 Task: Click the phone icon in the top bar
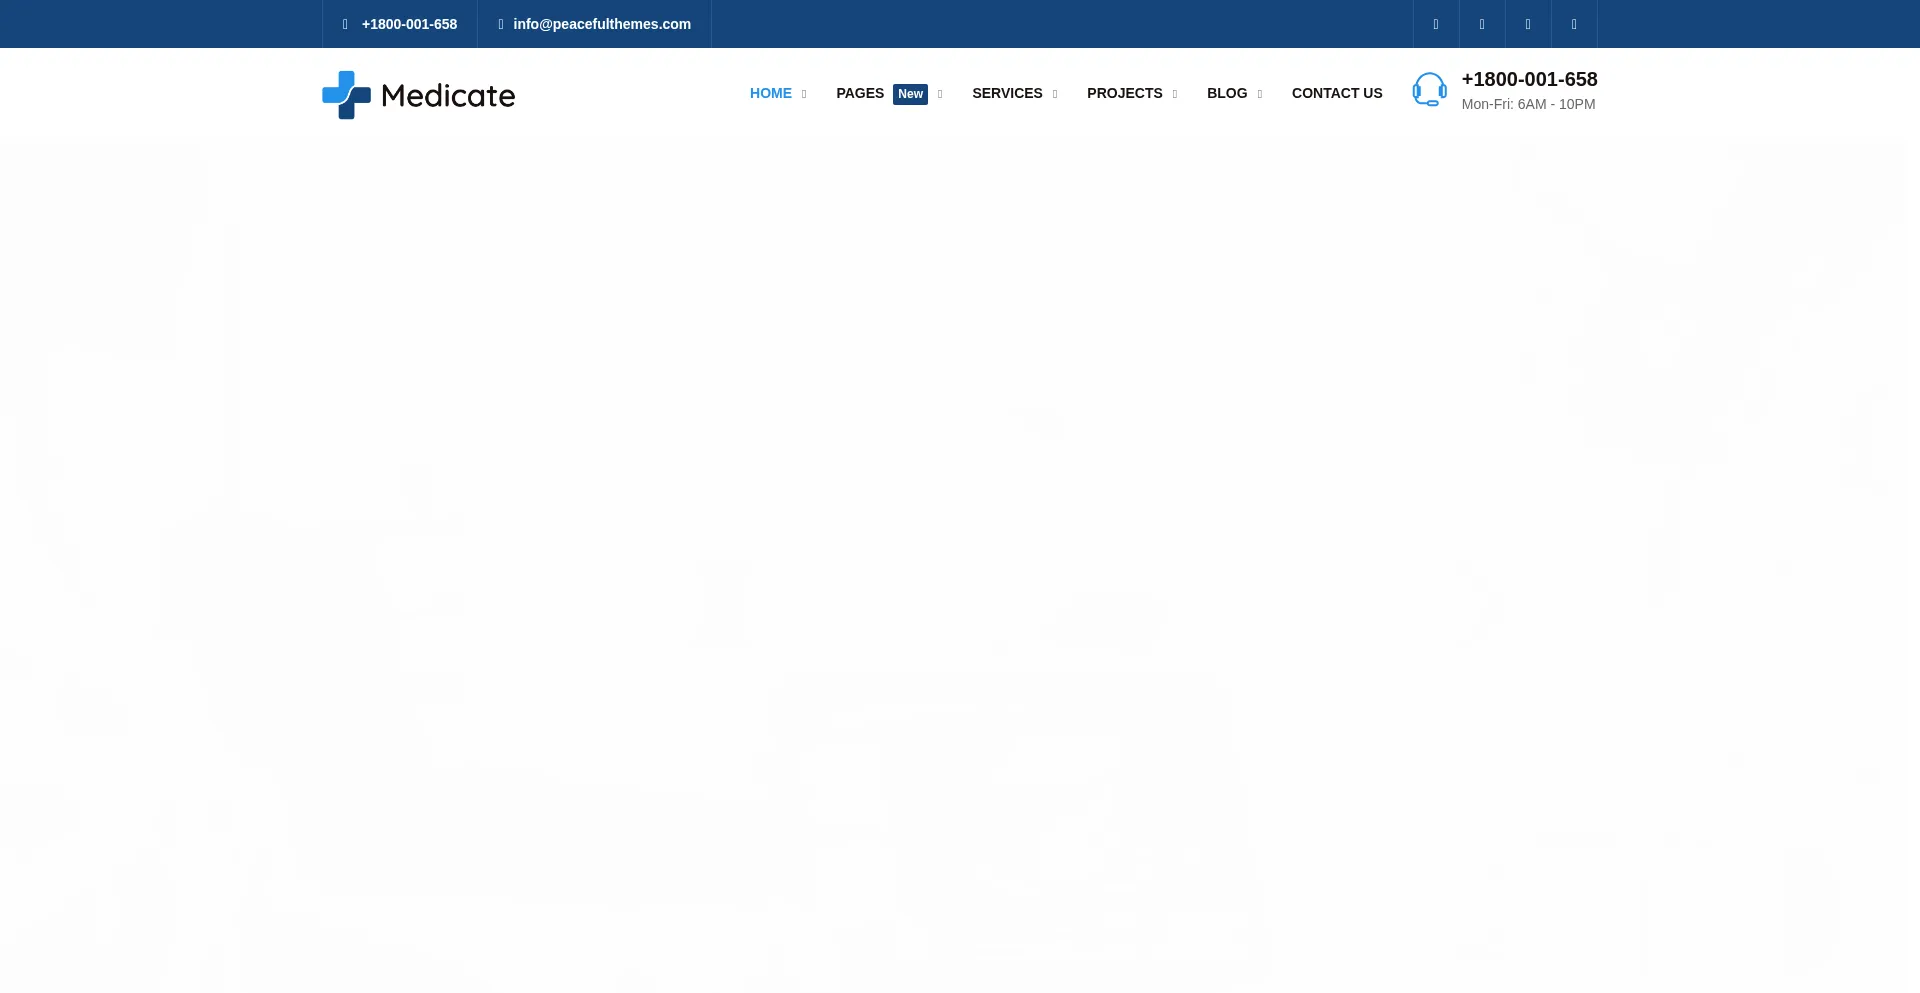pyautogui.click(x=345, y=24)
